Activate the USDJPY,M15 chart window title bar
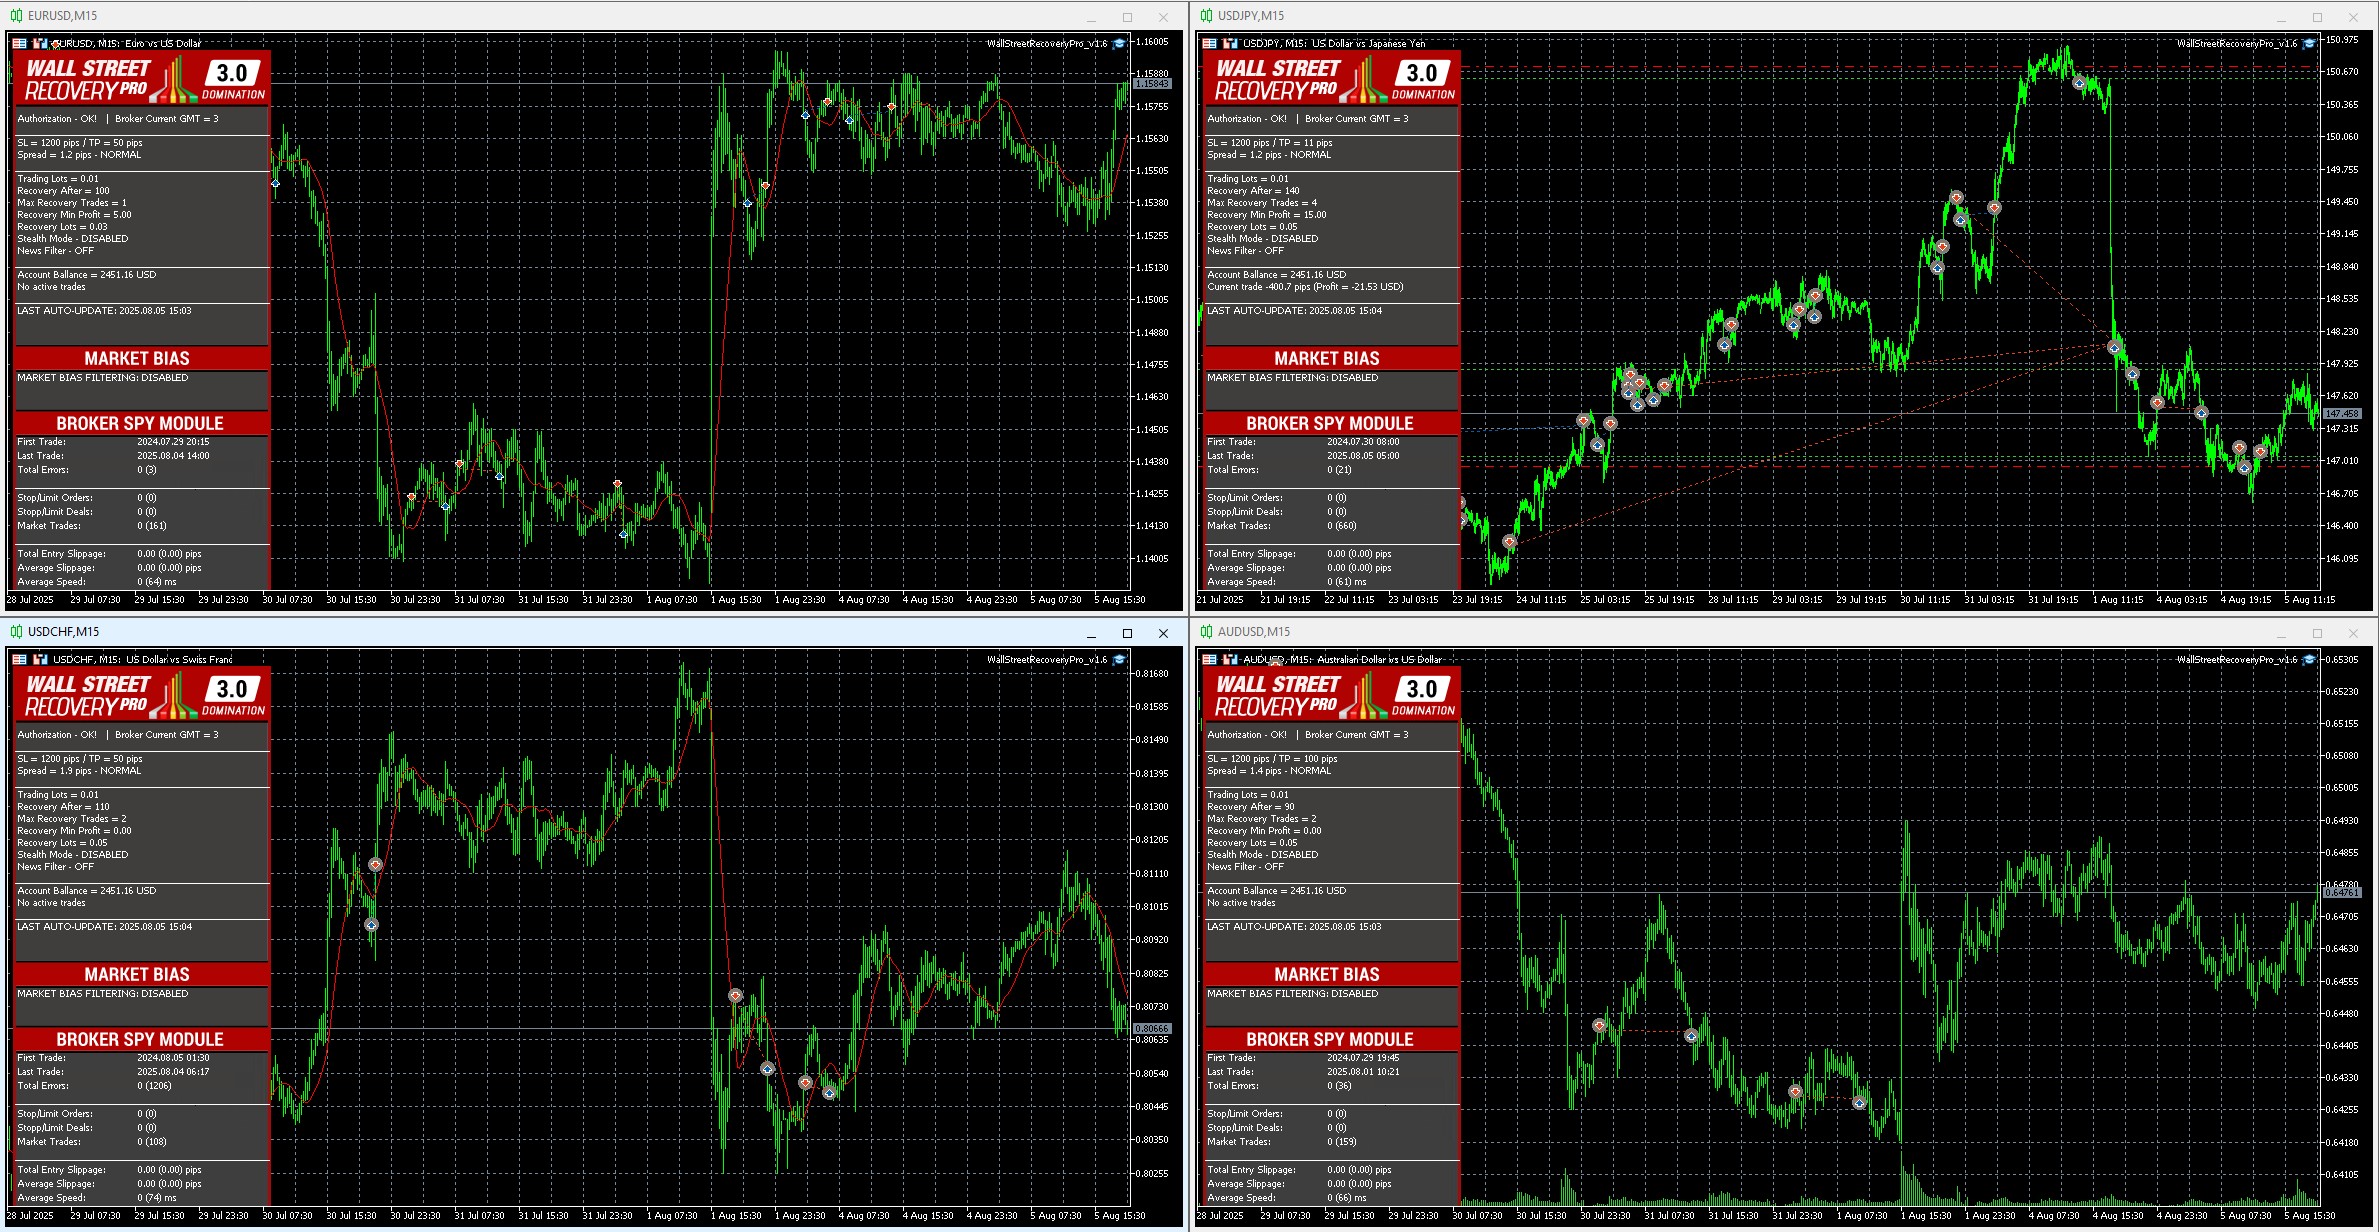Screen dimensions: 2379x1232 click(x=1700, y=16)
